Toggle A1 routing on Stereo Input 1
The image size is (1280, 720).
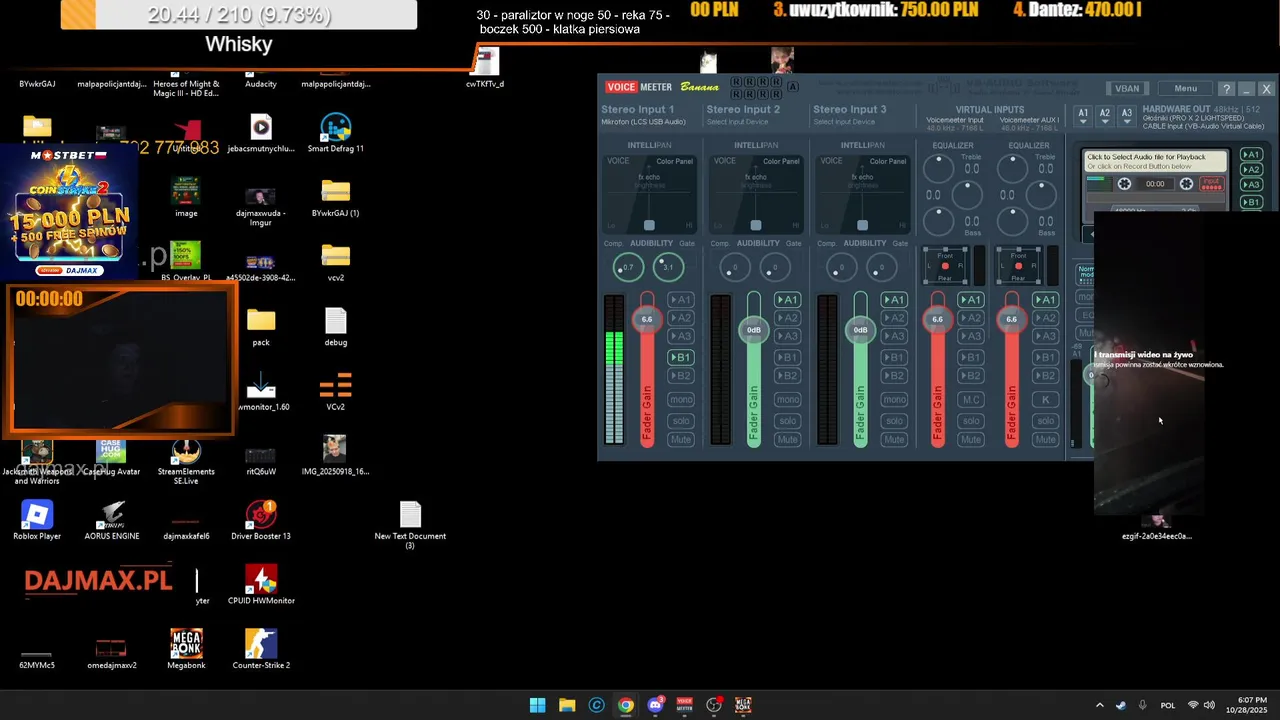pyautogui.click(x=681, y=300)
